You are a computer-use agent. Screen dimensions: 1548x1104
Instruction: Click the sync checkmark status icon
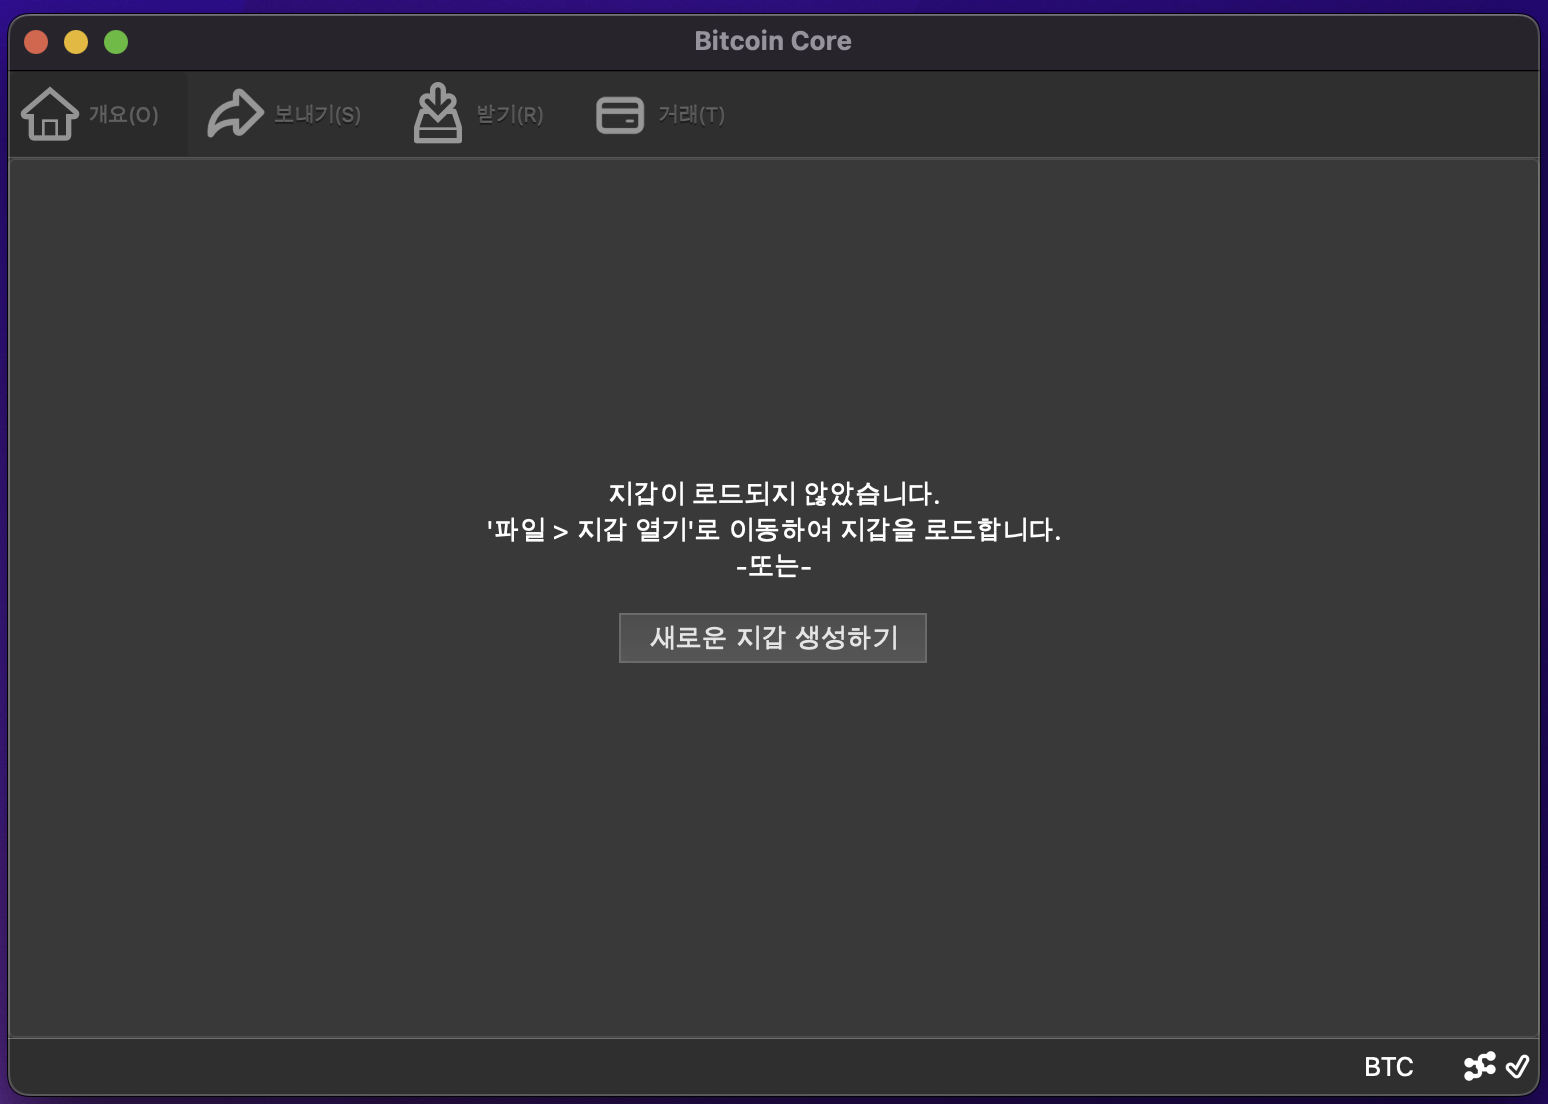(1517, 1067)
